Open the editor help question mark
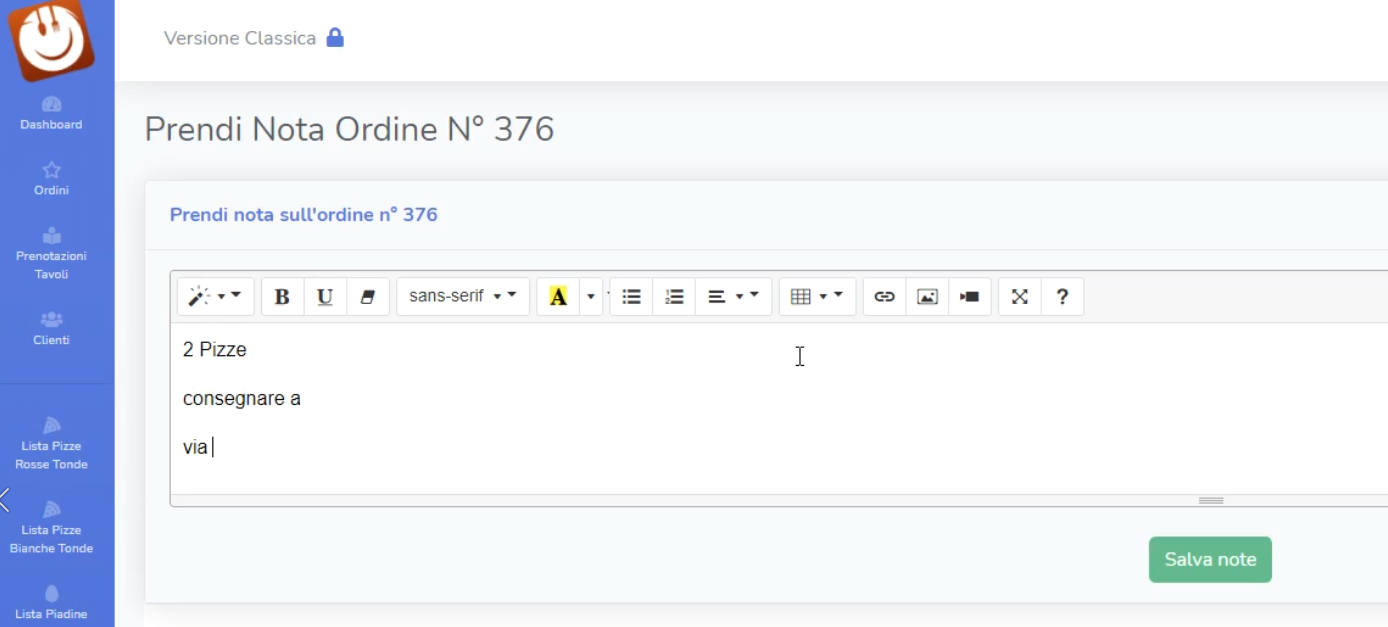 click(x=1062, y=297)
